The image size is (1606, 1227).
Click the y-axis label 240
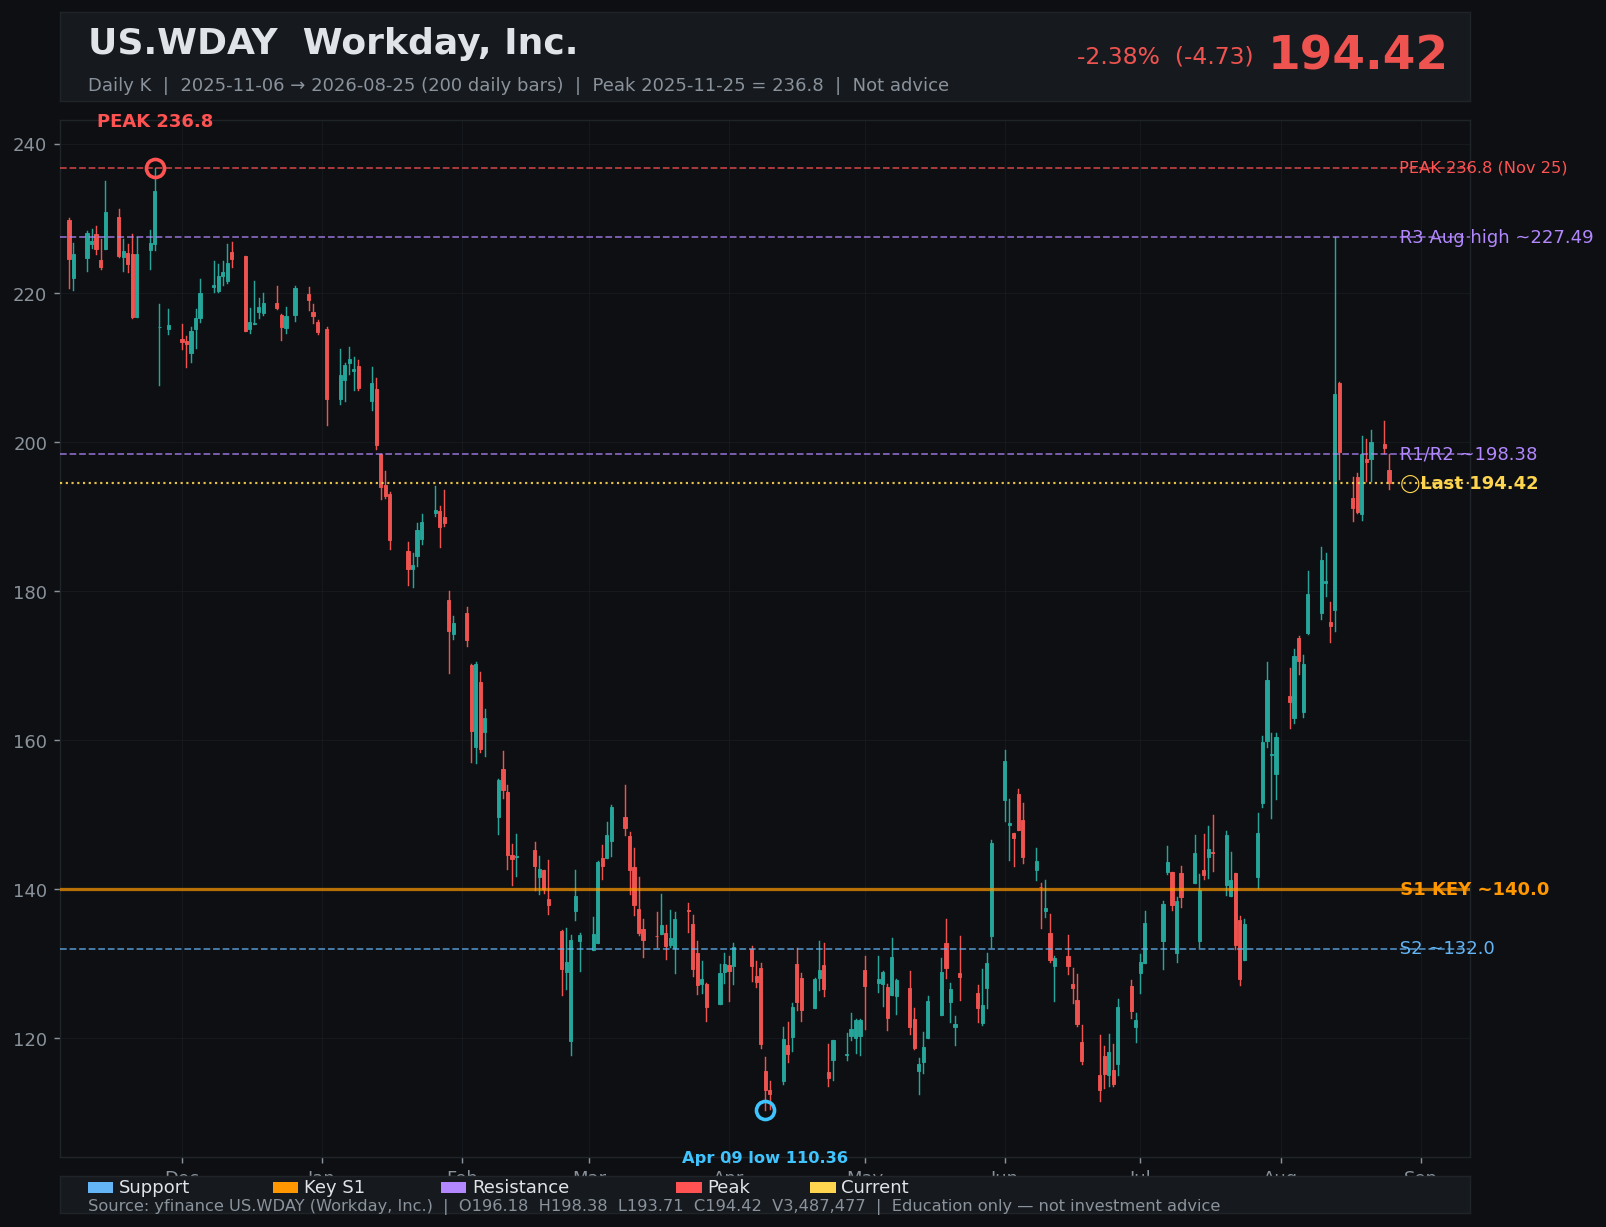(30, 145)
